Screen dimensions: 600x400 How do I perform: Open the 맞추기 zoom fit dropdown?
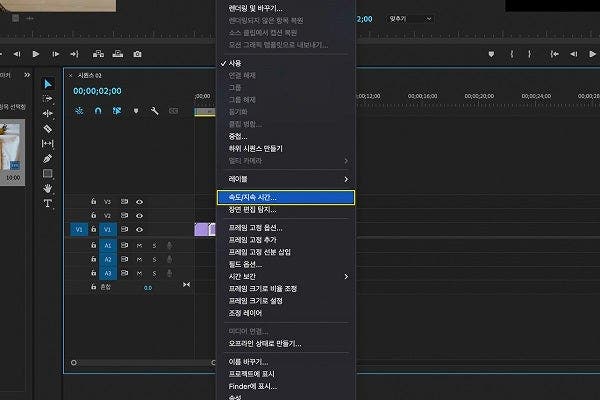(409, 19)
